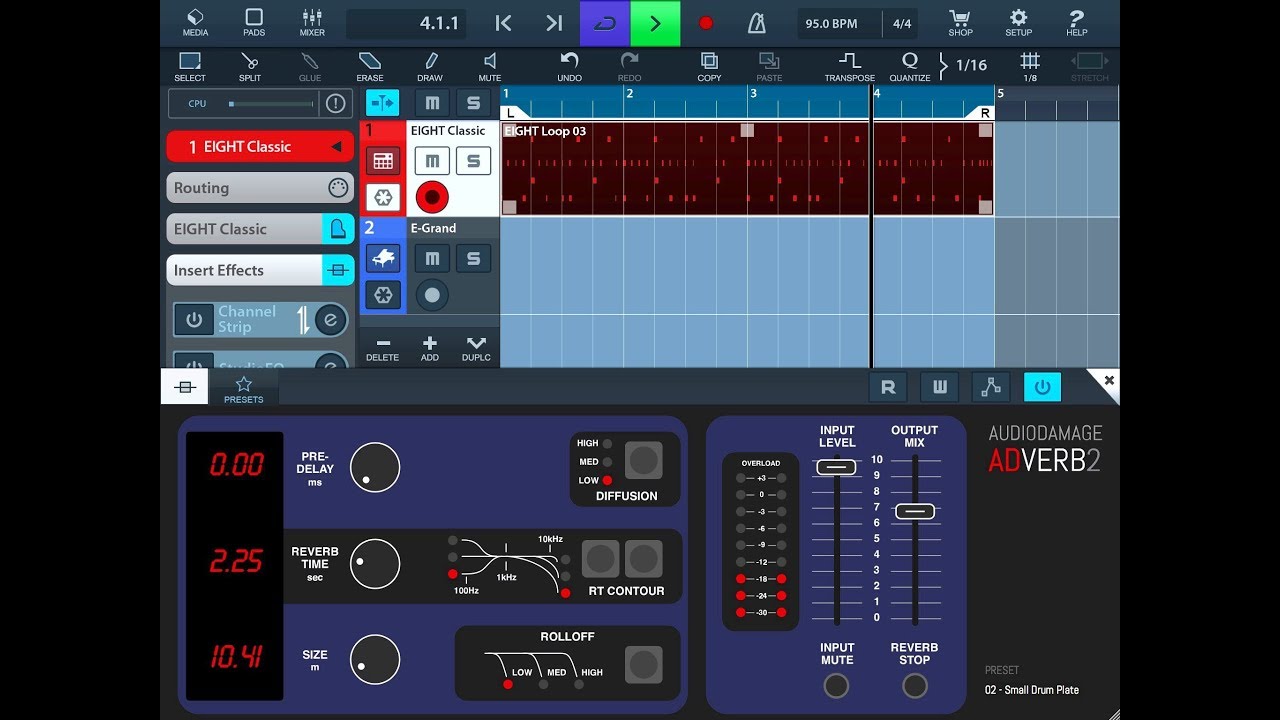Add a new track
This screenshot has width=1280, height=720.
(x=430, y=348)
